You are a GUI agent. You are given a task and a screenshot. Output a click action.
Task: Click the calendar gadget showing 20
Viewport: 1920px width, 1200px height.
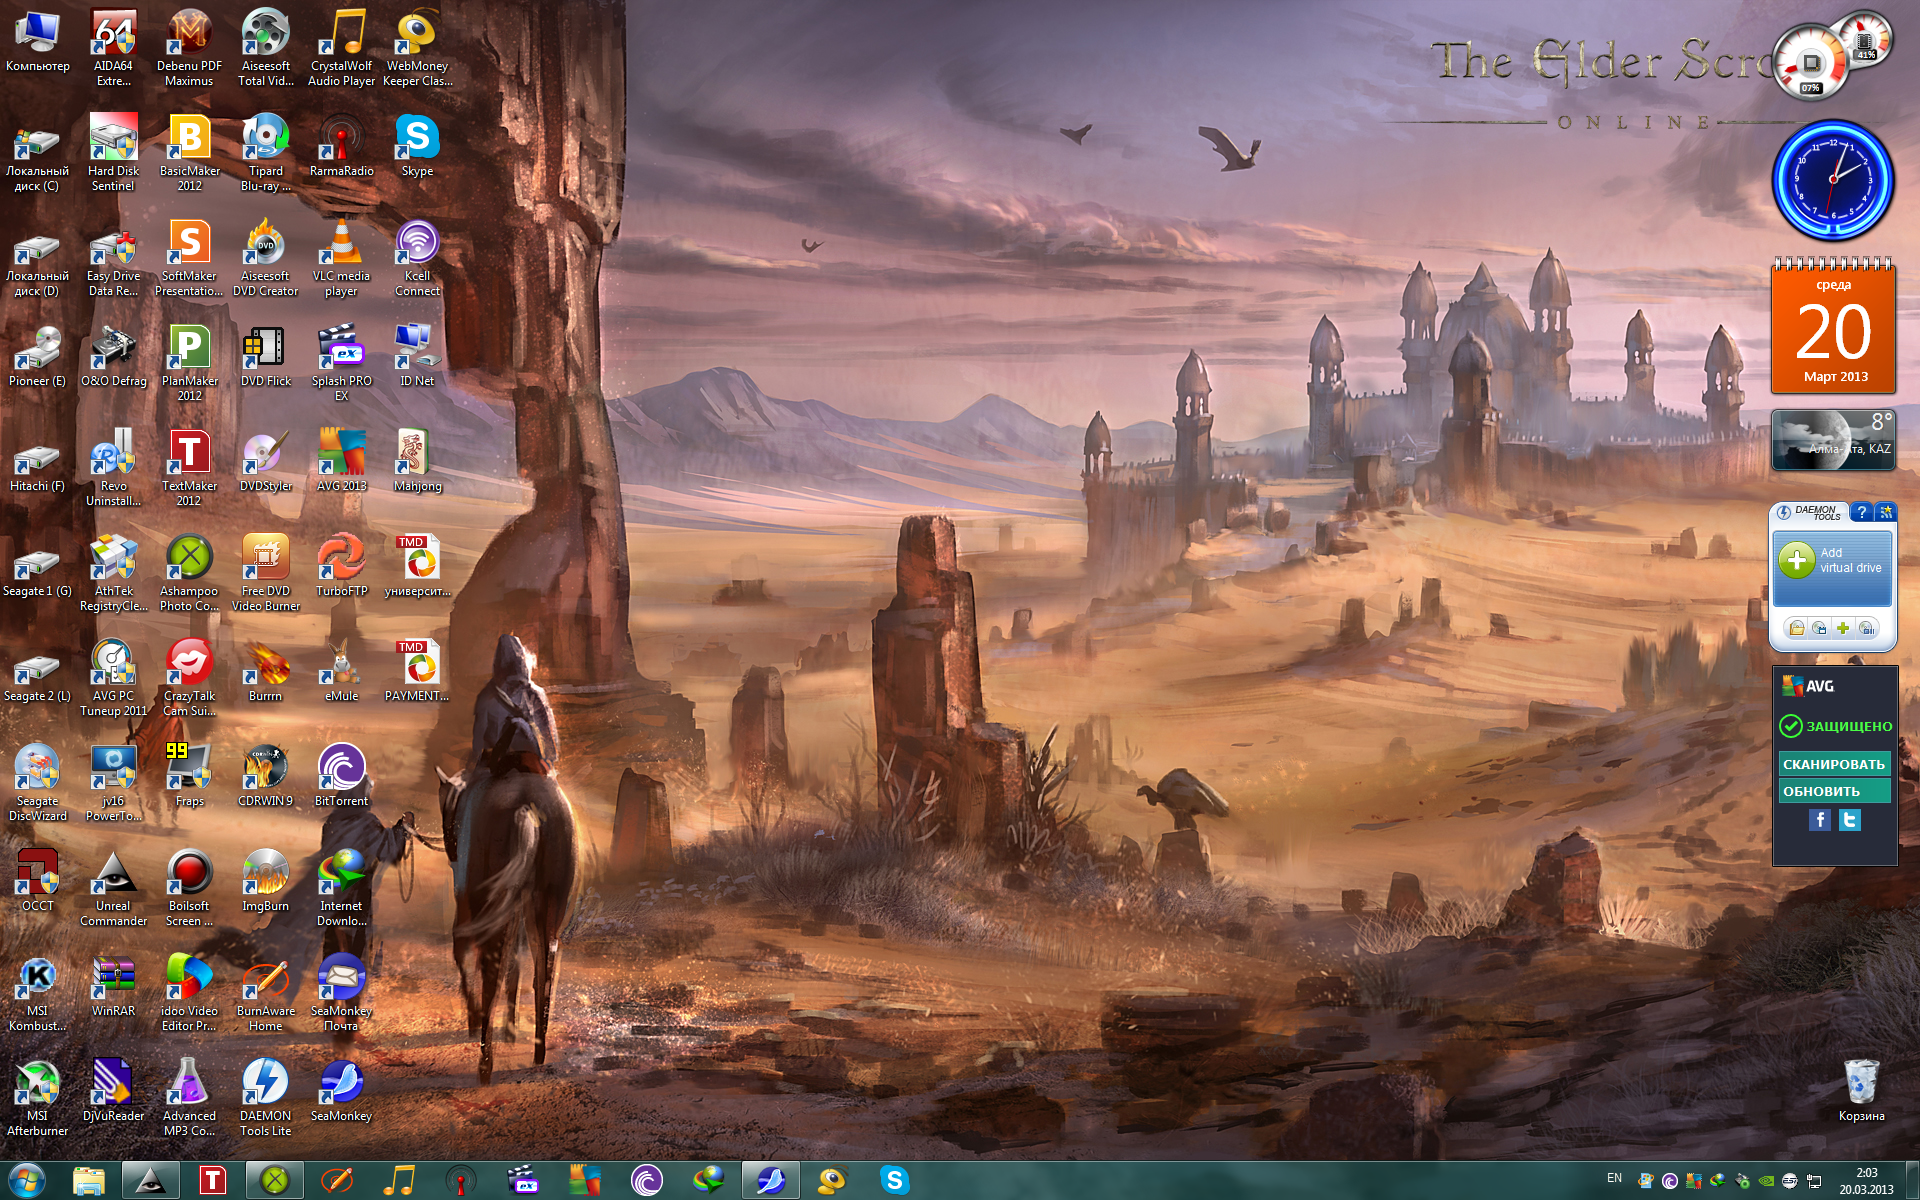pos(1833,330)
